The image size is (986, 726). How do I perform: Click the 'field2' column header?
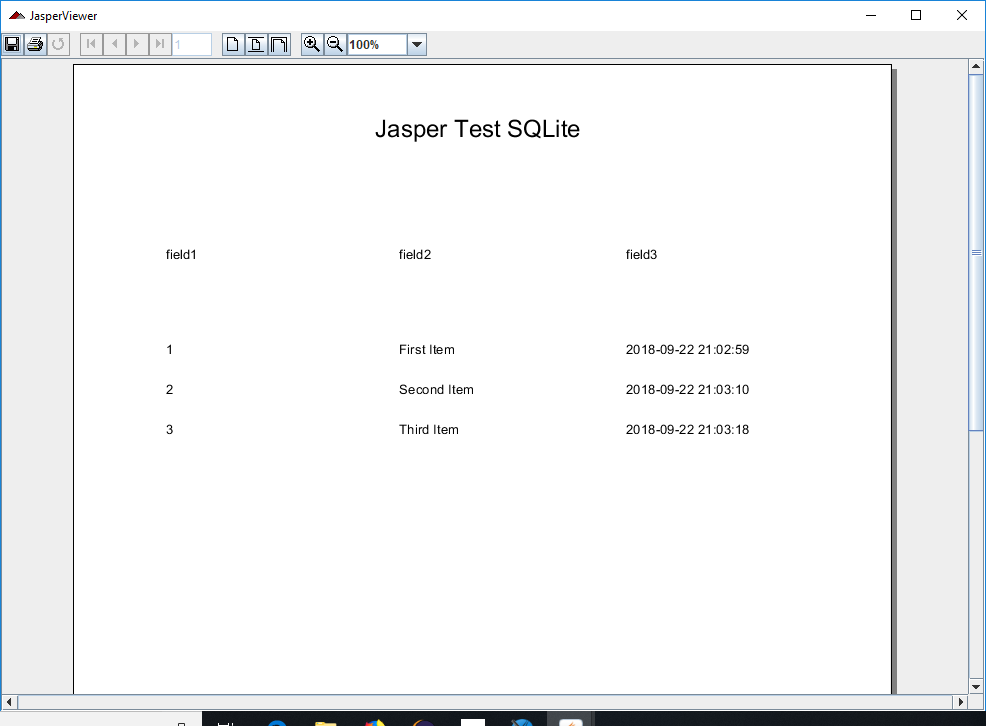tap(415, 255)
